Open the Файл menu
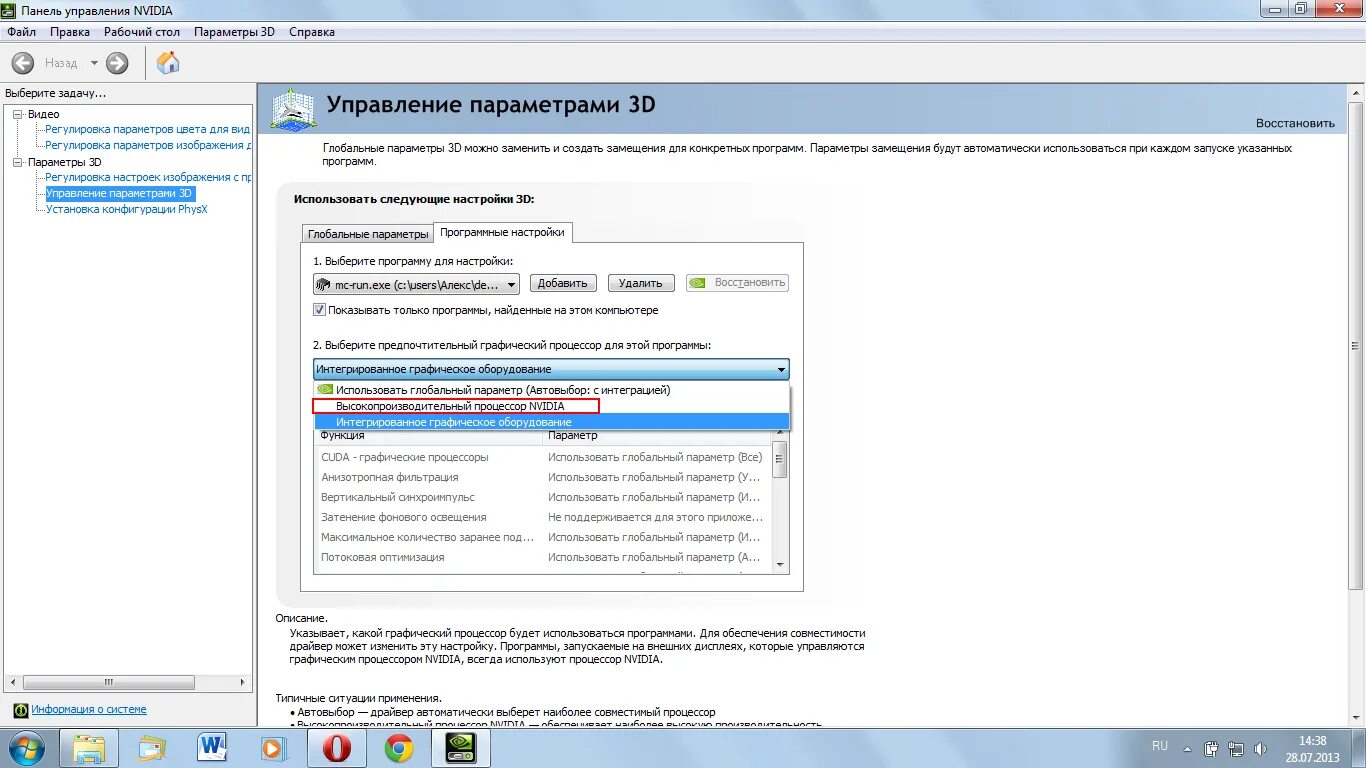This screenshot has height=768, width=1366. (21, 32)
